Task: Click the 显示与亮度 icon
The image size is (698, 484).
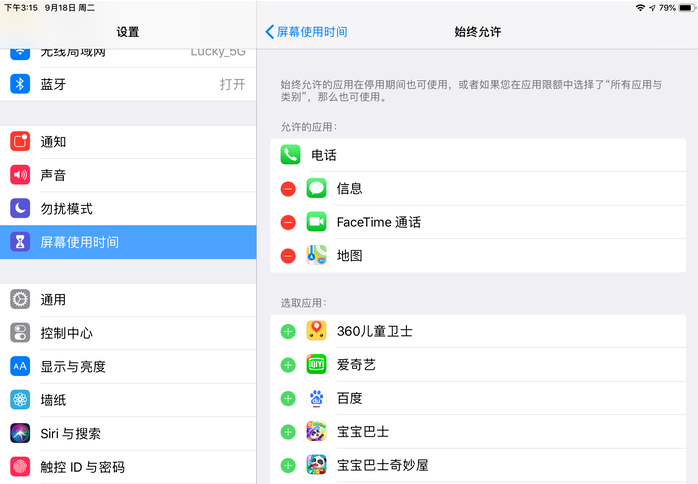Action: click(x=20, y=366)
